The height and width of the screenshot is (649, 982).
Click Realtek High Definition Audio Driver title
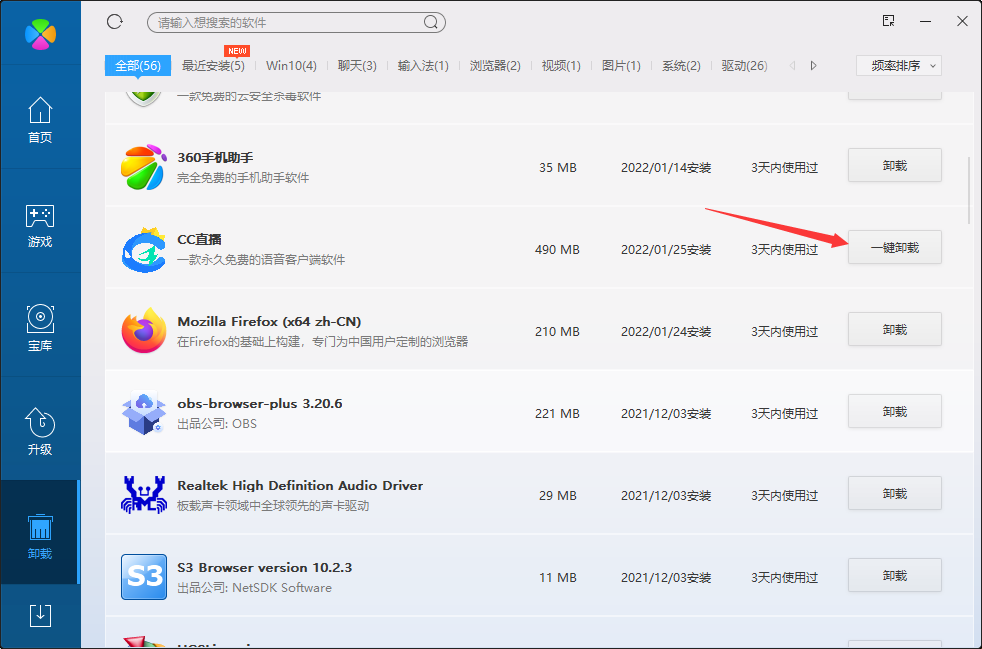300,485
